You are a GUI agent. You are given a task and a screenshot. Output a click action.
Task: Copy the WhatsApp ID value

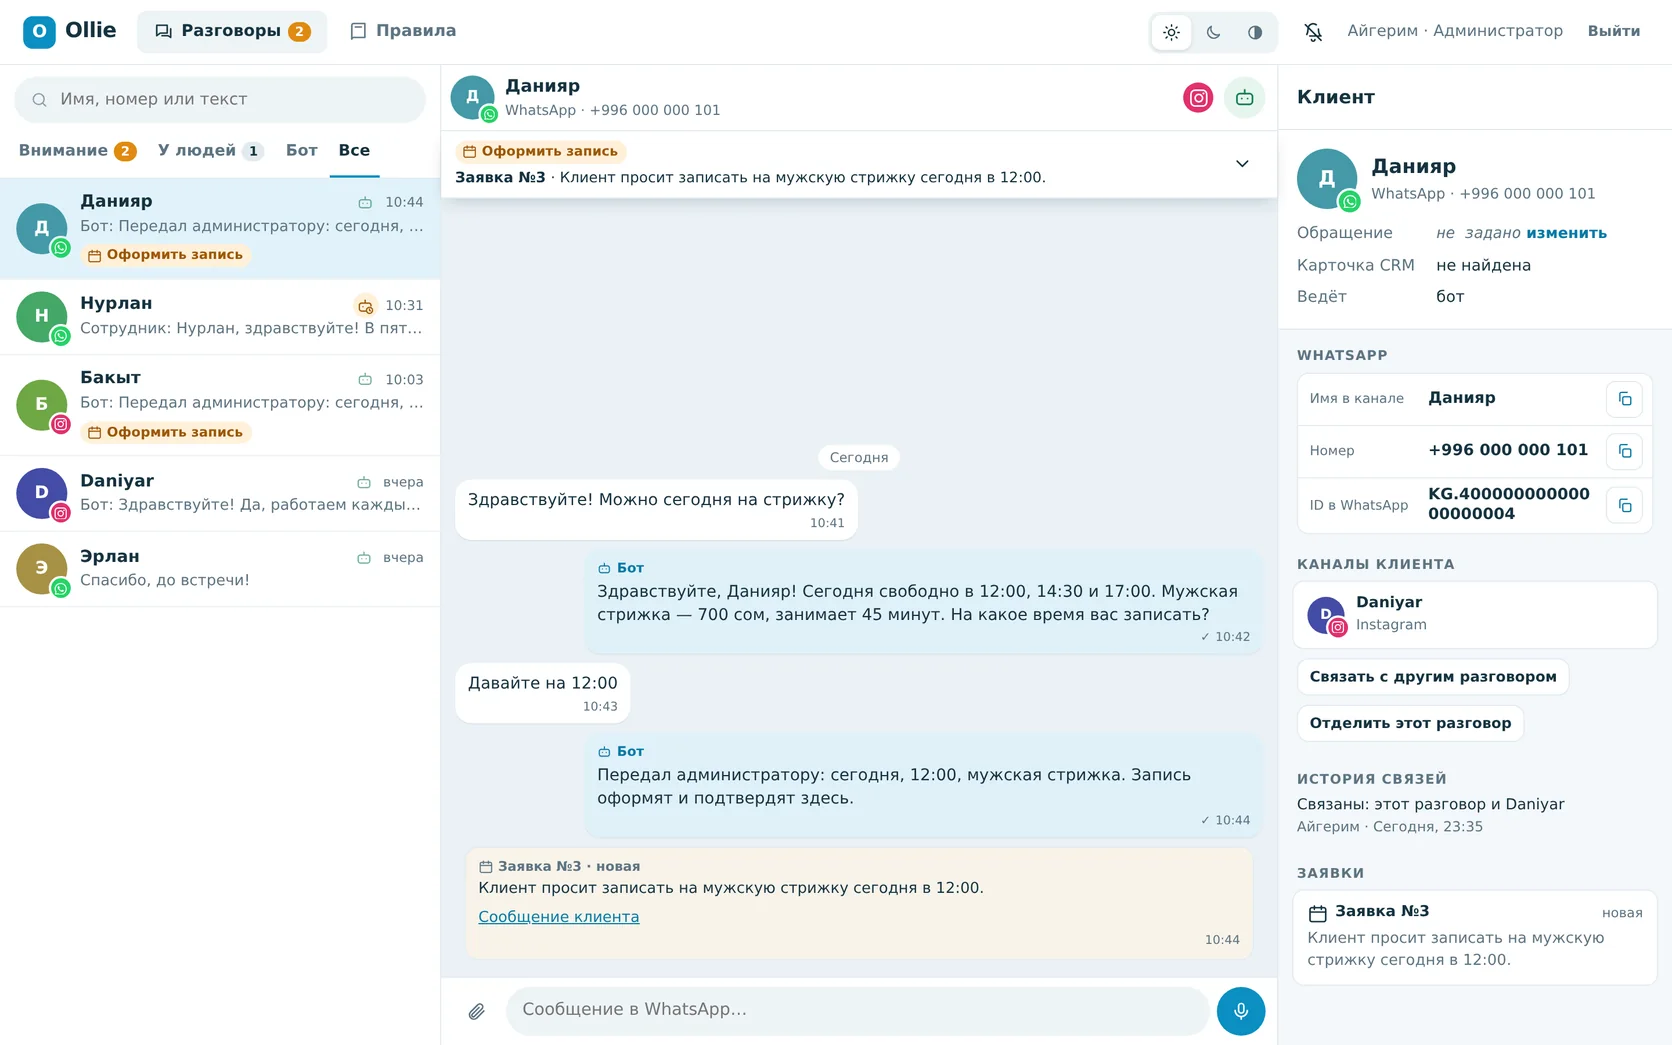click(1624, 505)
